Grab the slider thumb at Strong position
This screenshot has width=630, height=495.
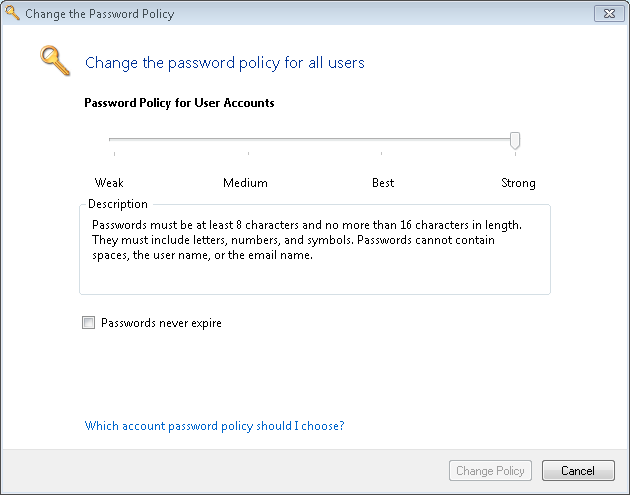pyautogui.click(x=515, y=139)
